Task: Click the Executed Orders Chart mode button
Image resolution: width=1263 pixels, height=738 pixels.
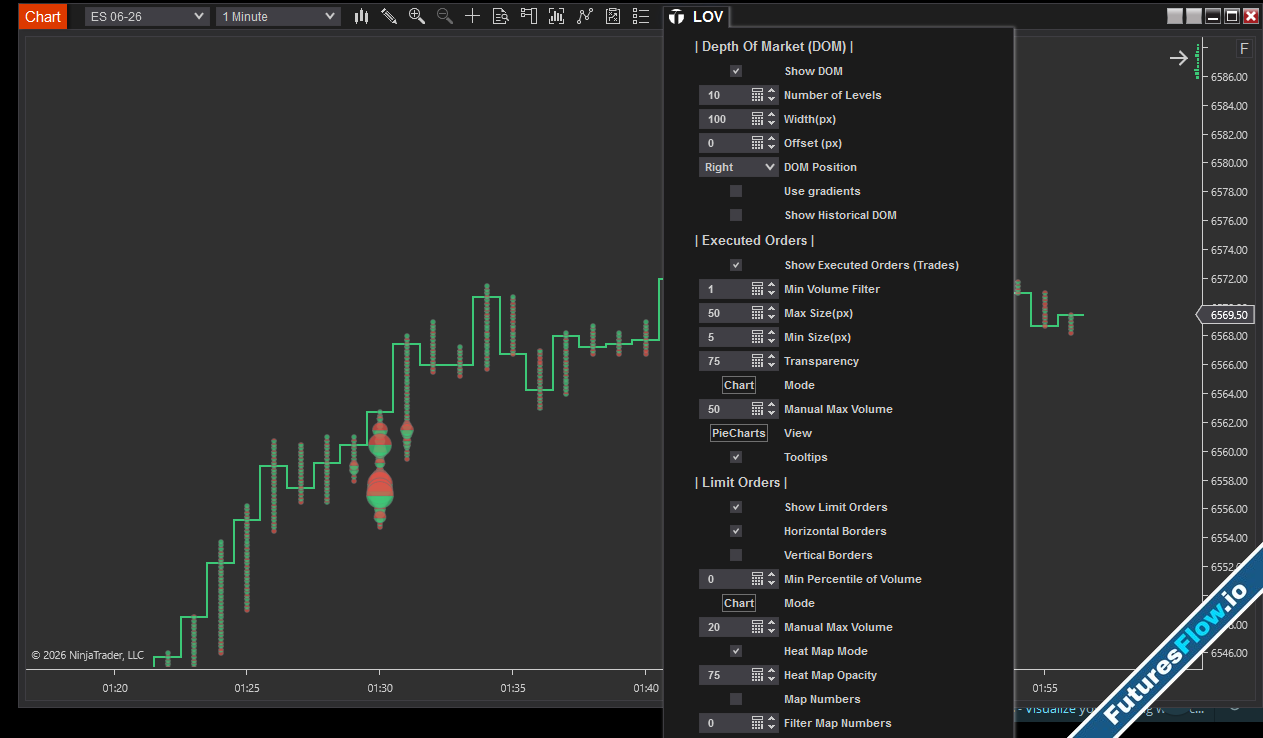Action: tap(739, 385)
